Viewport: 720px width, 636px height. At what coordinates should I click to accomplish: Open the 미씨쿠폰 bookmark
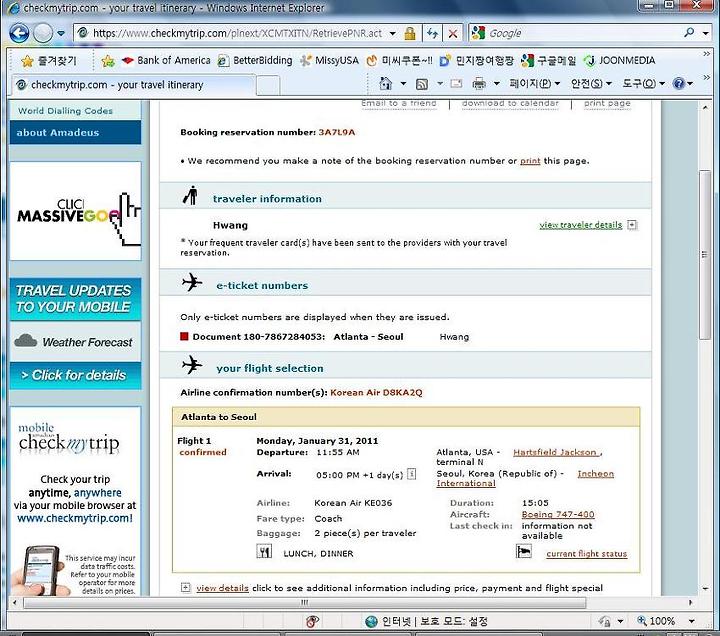pos(399,61)
